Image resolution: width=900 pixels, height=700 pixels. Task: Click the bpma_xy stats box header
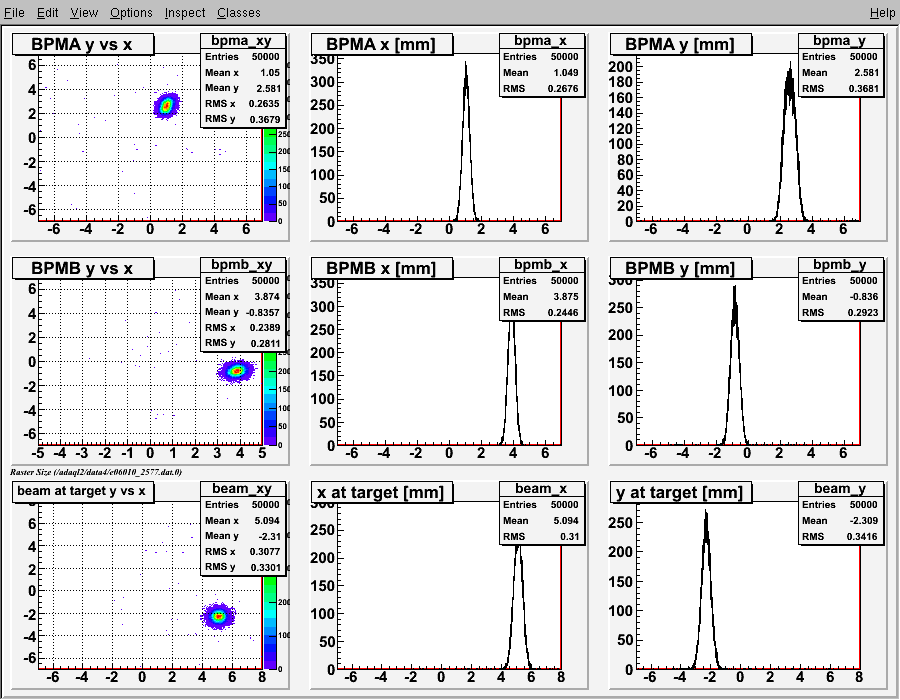point(243,41)
